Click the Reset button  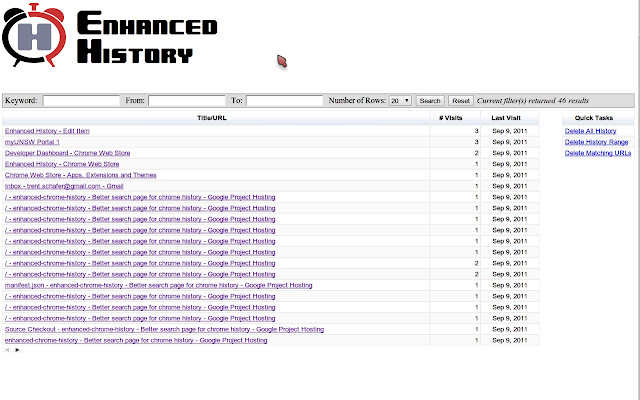pos(461,100)
